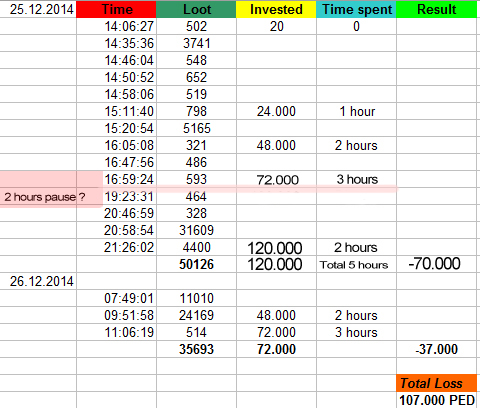Click the orange Total Loss cell
The height and width of the screenshot is (408, 480).
click(x=437, y=383)
